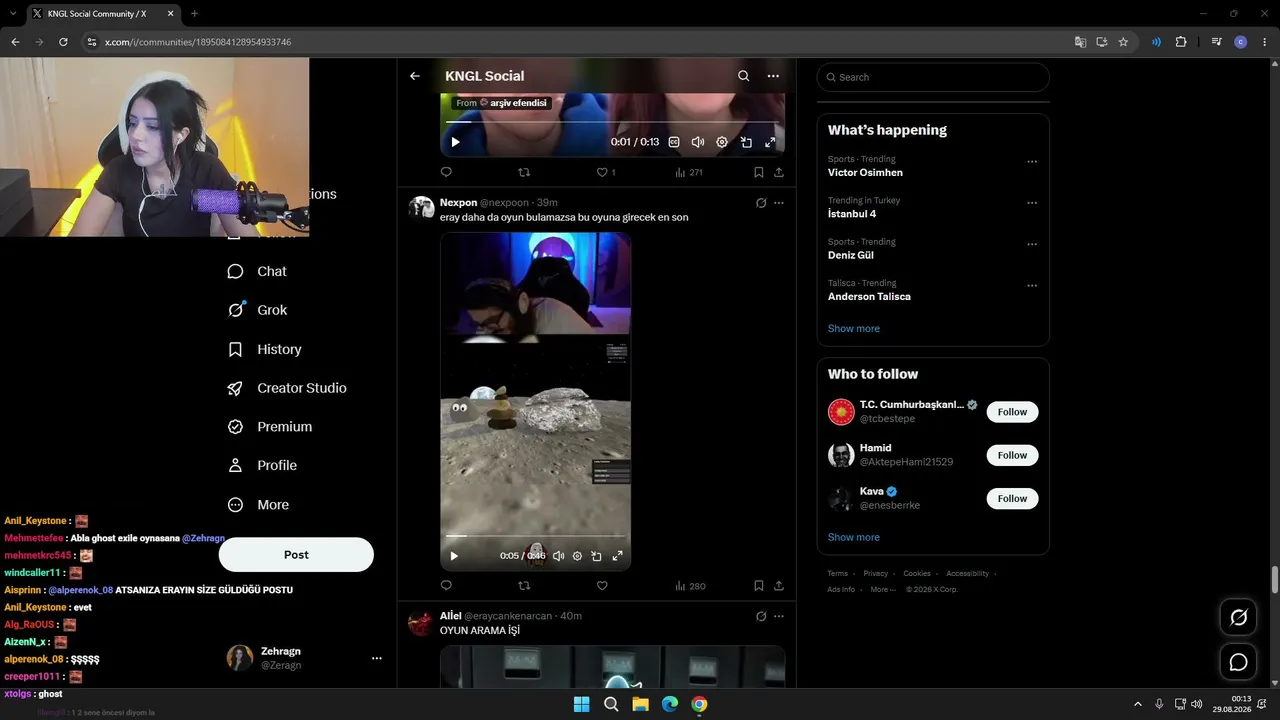
Task: Open Chrome three-dot menu
Action: [1265, 42]
